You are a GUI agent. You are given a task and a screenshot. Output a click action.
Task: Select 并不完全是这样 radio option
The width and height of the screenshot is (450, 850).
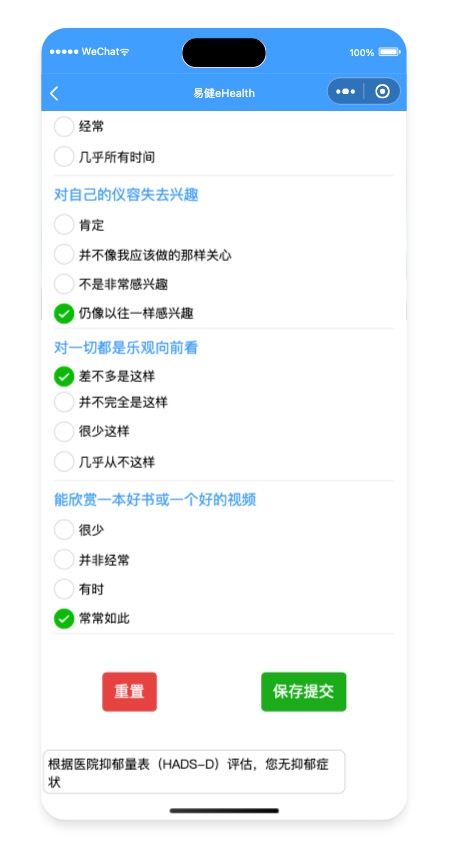pyautogui.click(x=111, y=402)
